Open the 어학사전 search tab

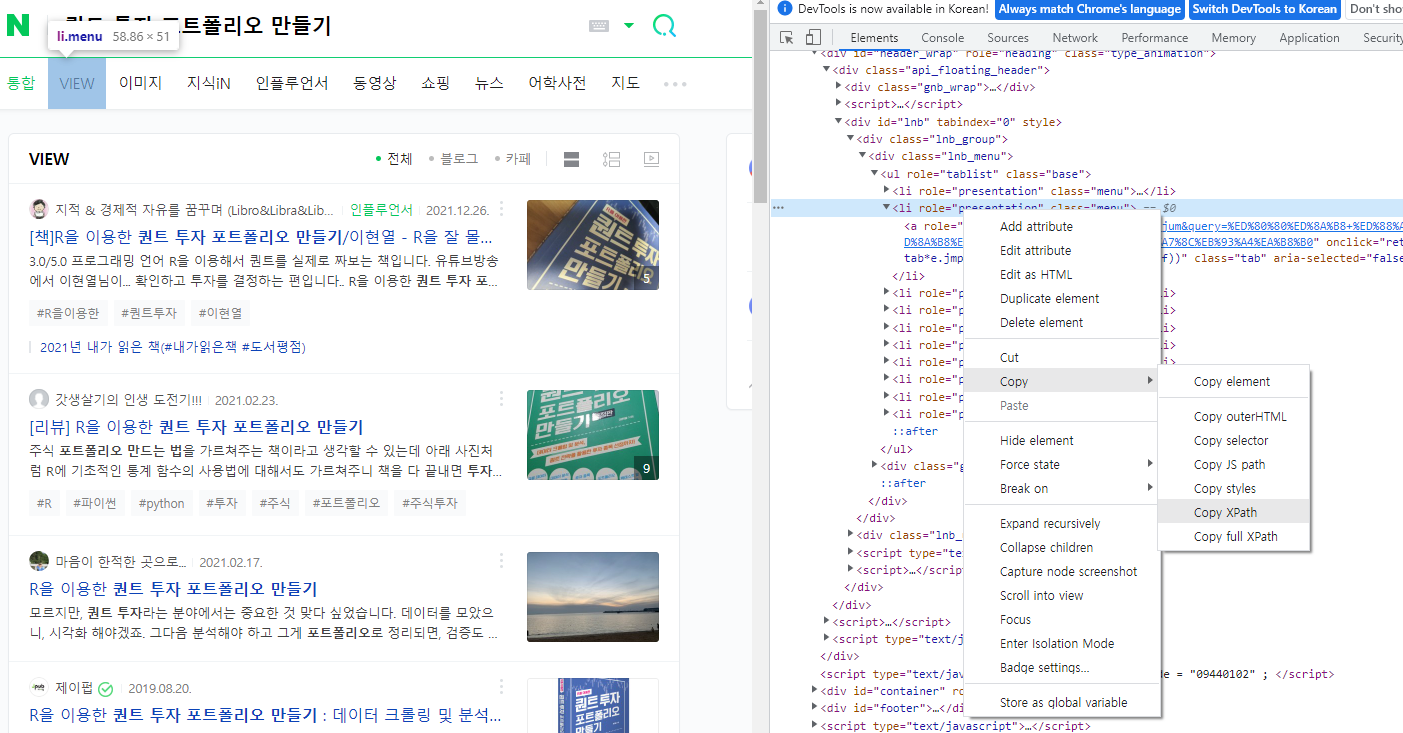pyautogui.click(x=557, y=83)
